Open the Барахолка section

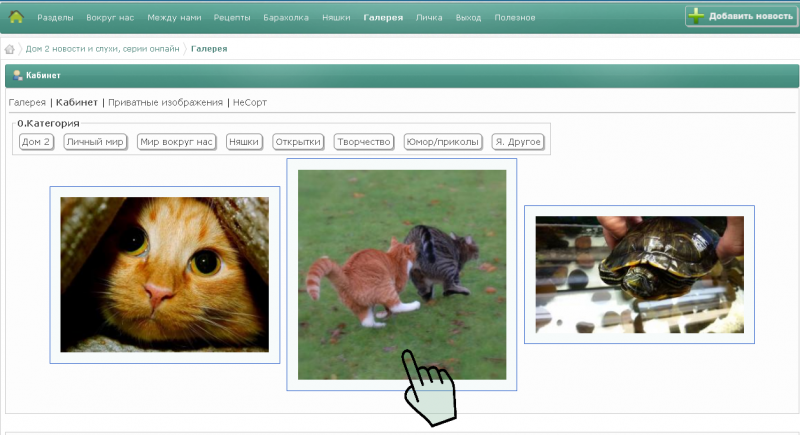pyautogui.click(x=286, y=17)
